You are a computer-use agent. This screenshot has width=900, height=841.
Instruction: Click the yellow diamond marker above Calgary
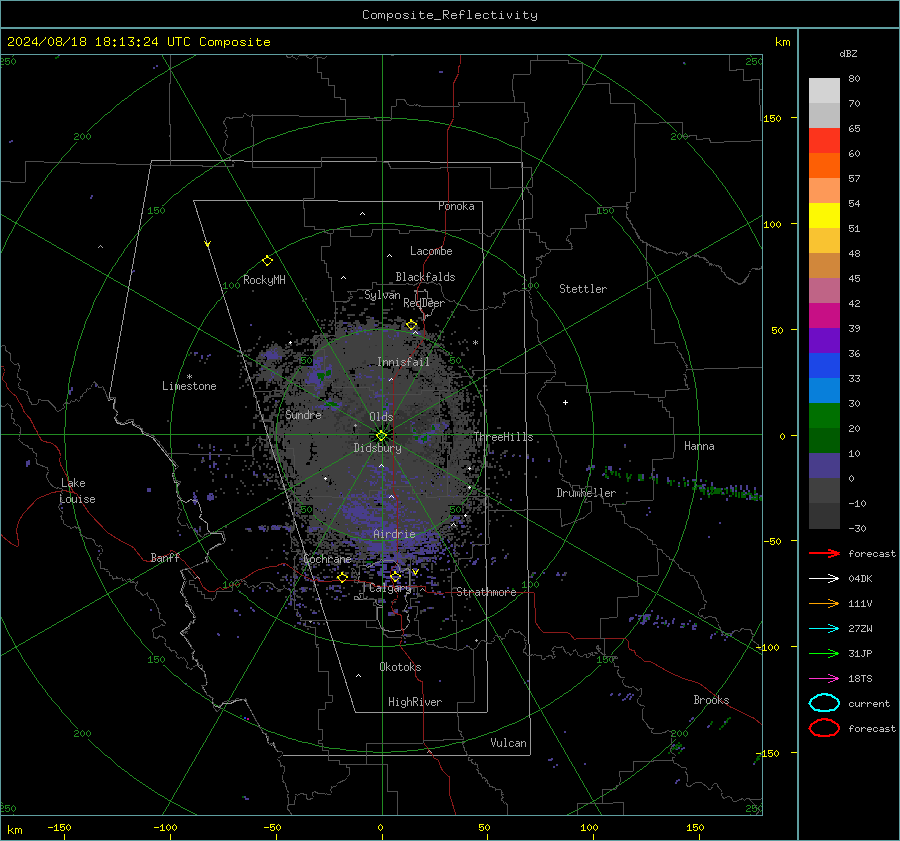(x=395, y=577)
